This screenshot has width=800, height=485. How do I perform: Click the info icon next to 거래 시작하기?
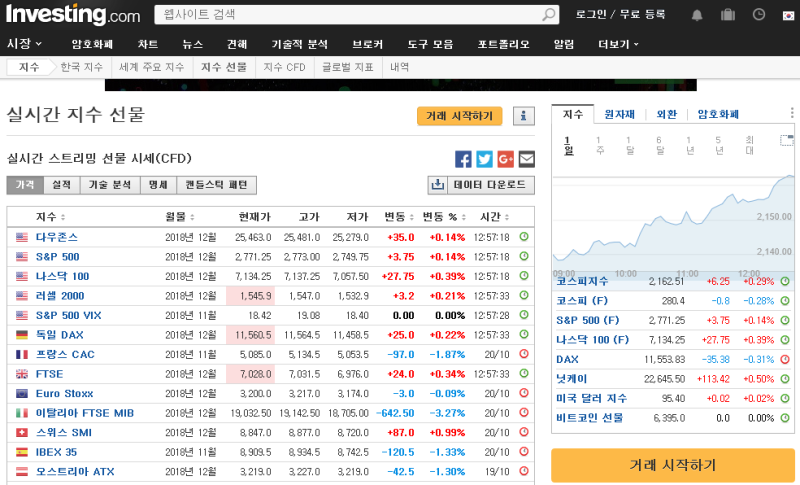coord(523,116)
